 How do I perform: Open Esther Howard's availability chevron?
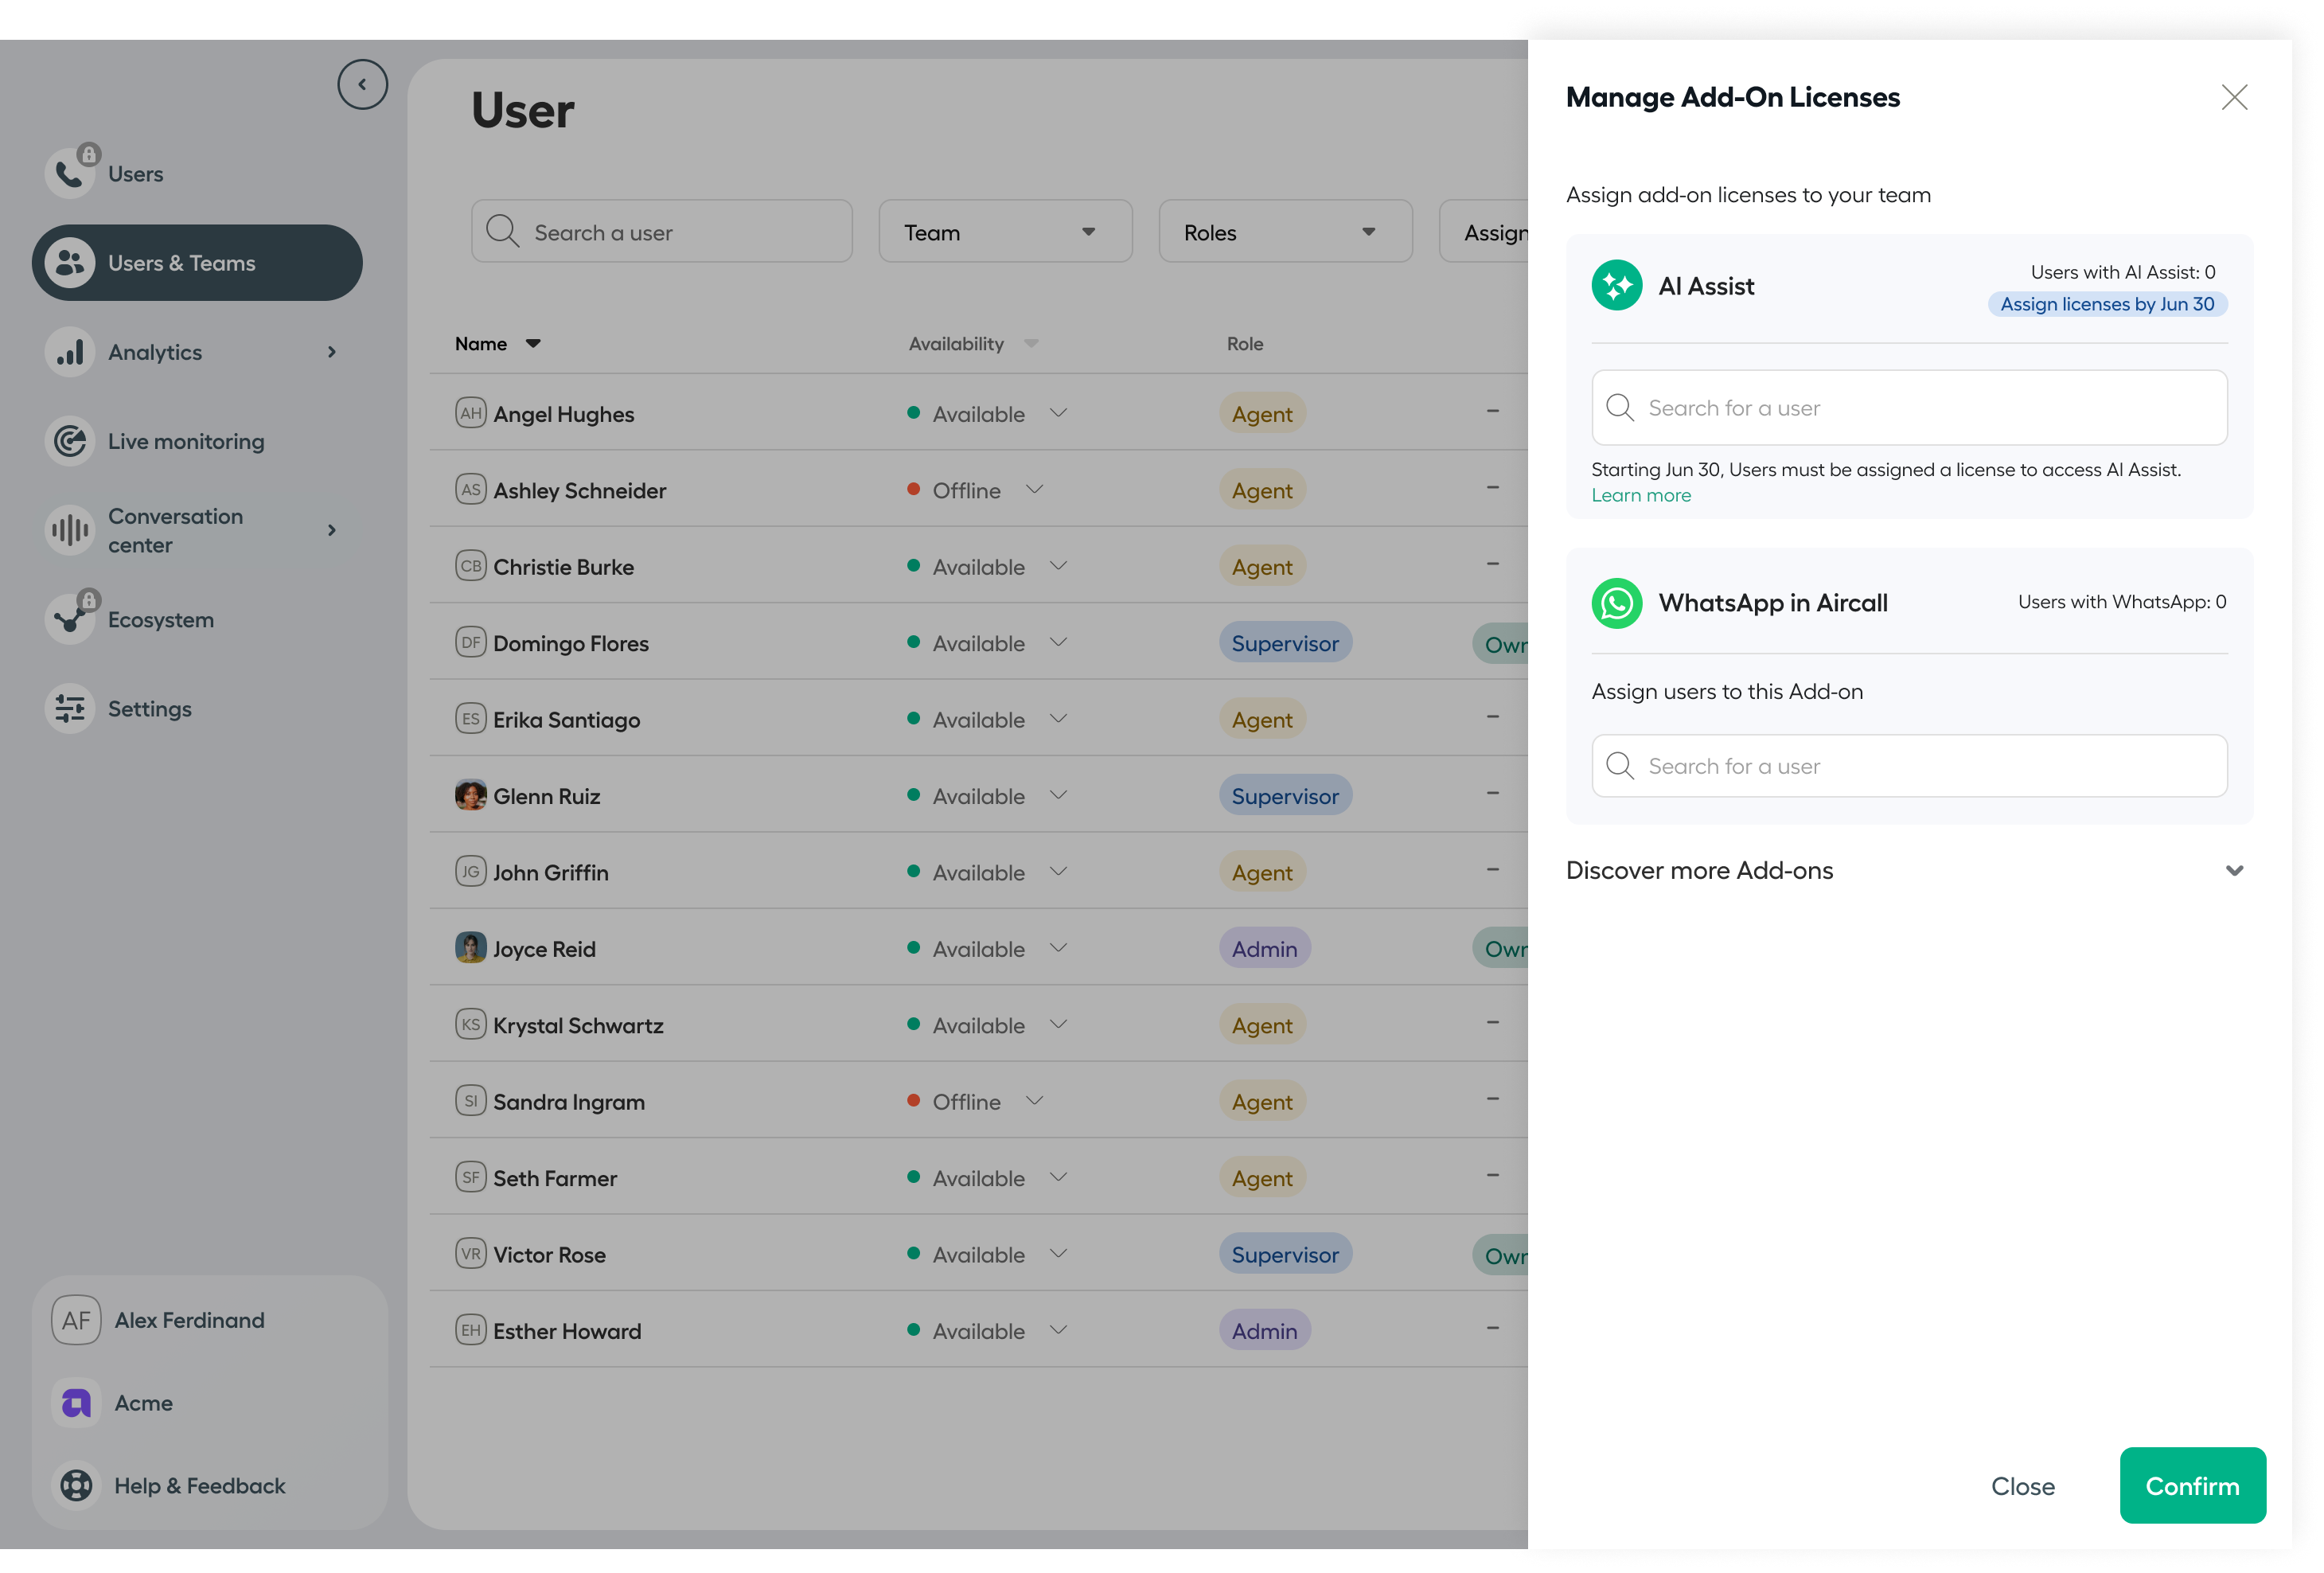pos(1058,1330)
